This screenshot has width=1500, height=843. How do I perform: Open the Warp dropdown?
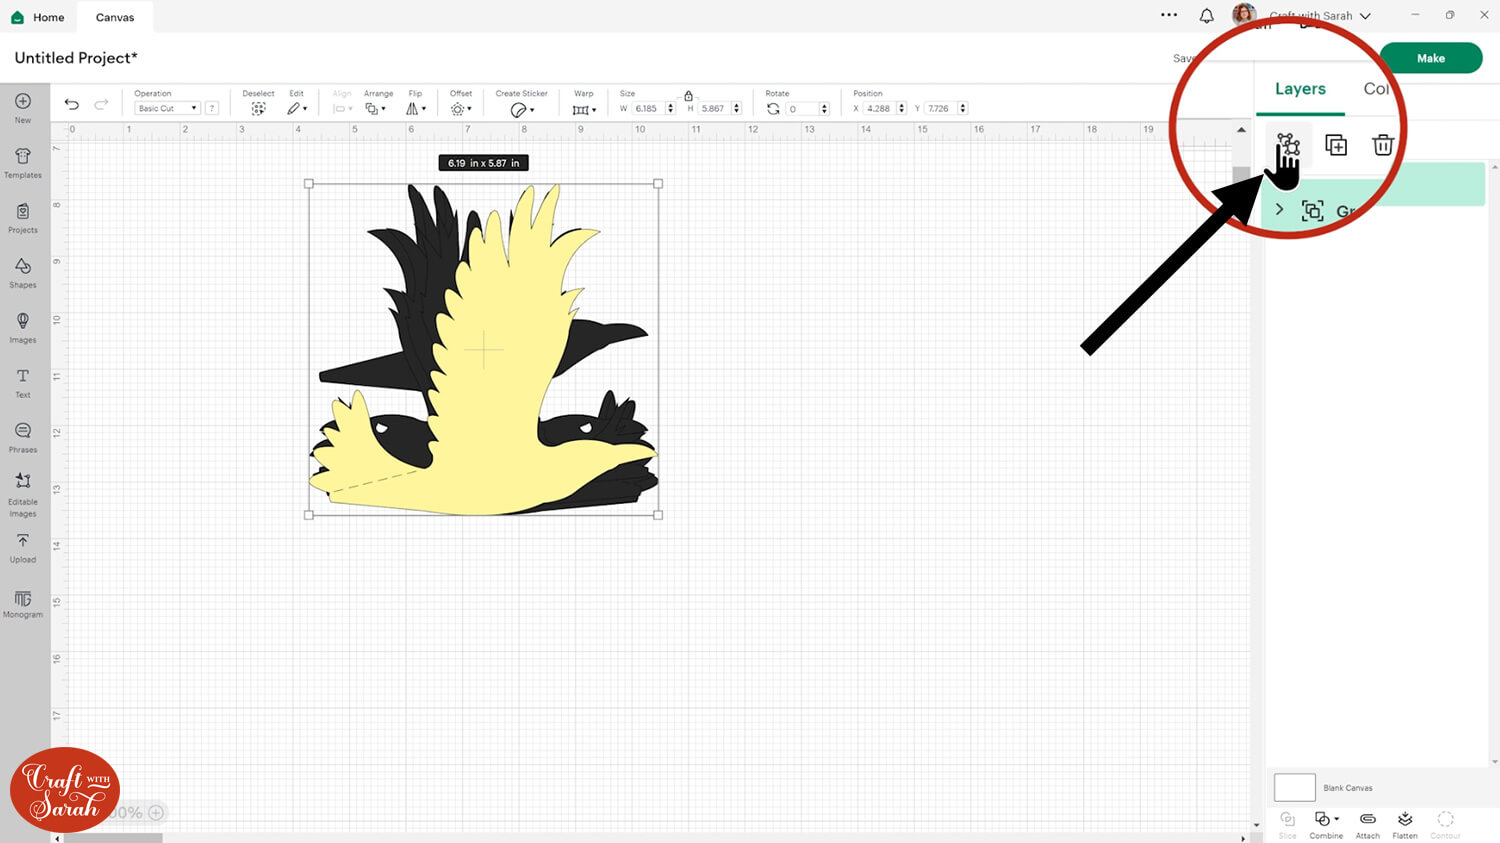click(584, 110)
